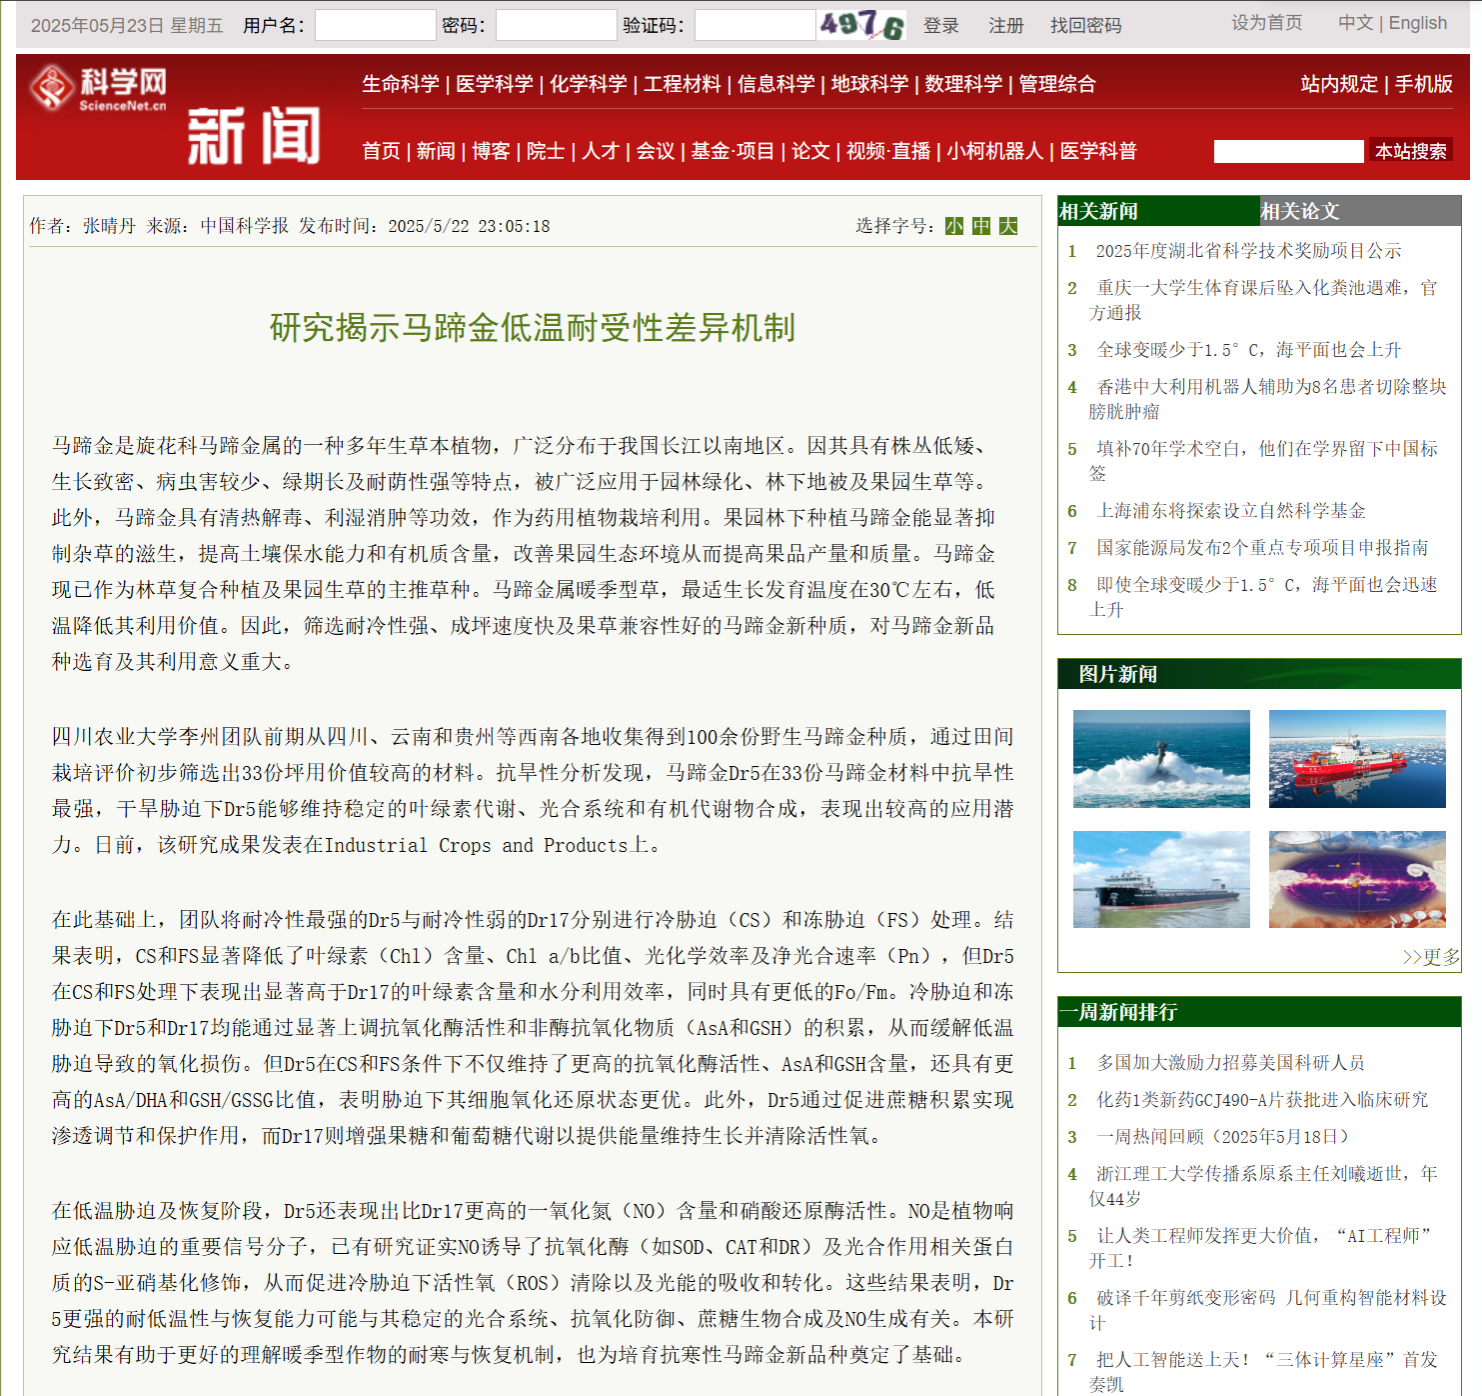Open 重庆一大学生体育课后坠入化粪池 news
The height and width of the screenshot is (1396, 1482).
(1263, 300)
